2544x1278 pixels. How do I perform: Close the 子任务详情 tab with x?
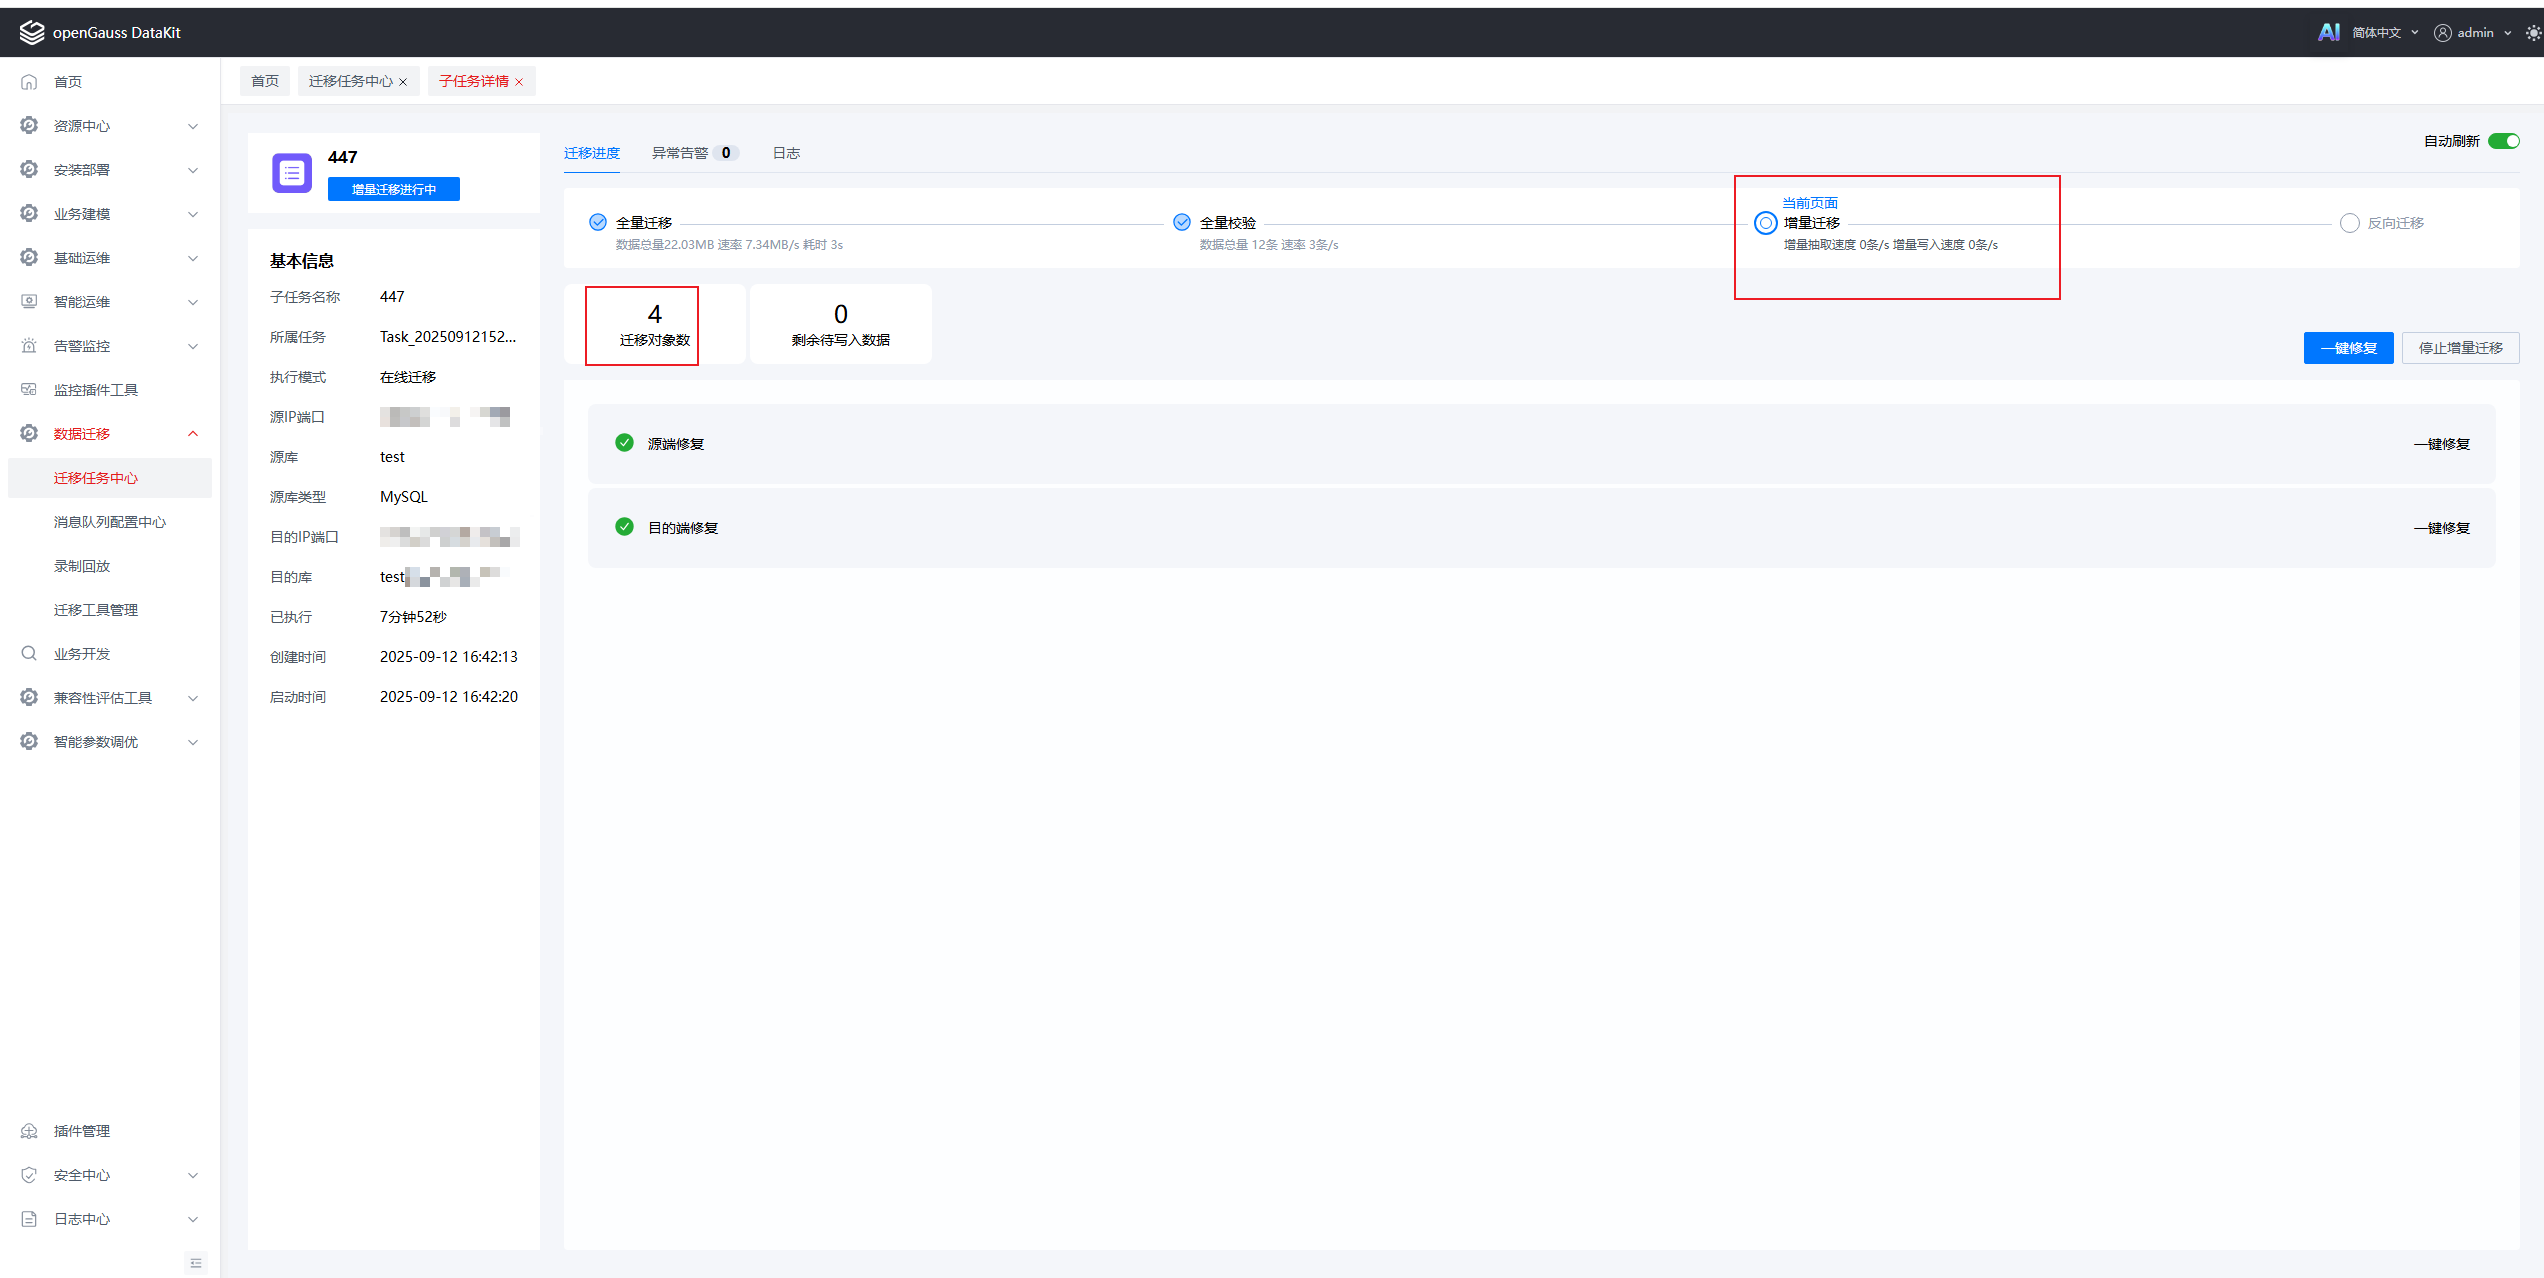tap(519, 82)
